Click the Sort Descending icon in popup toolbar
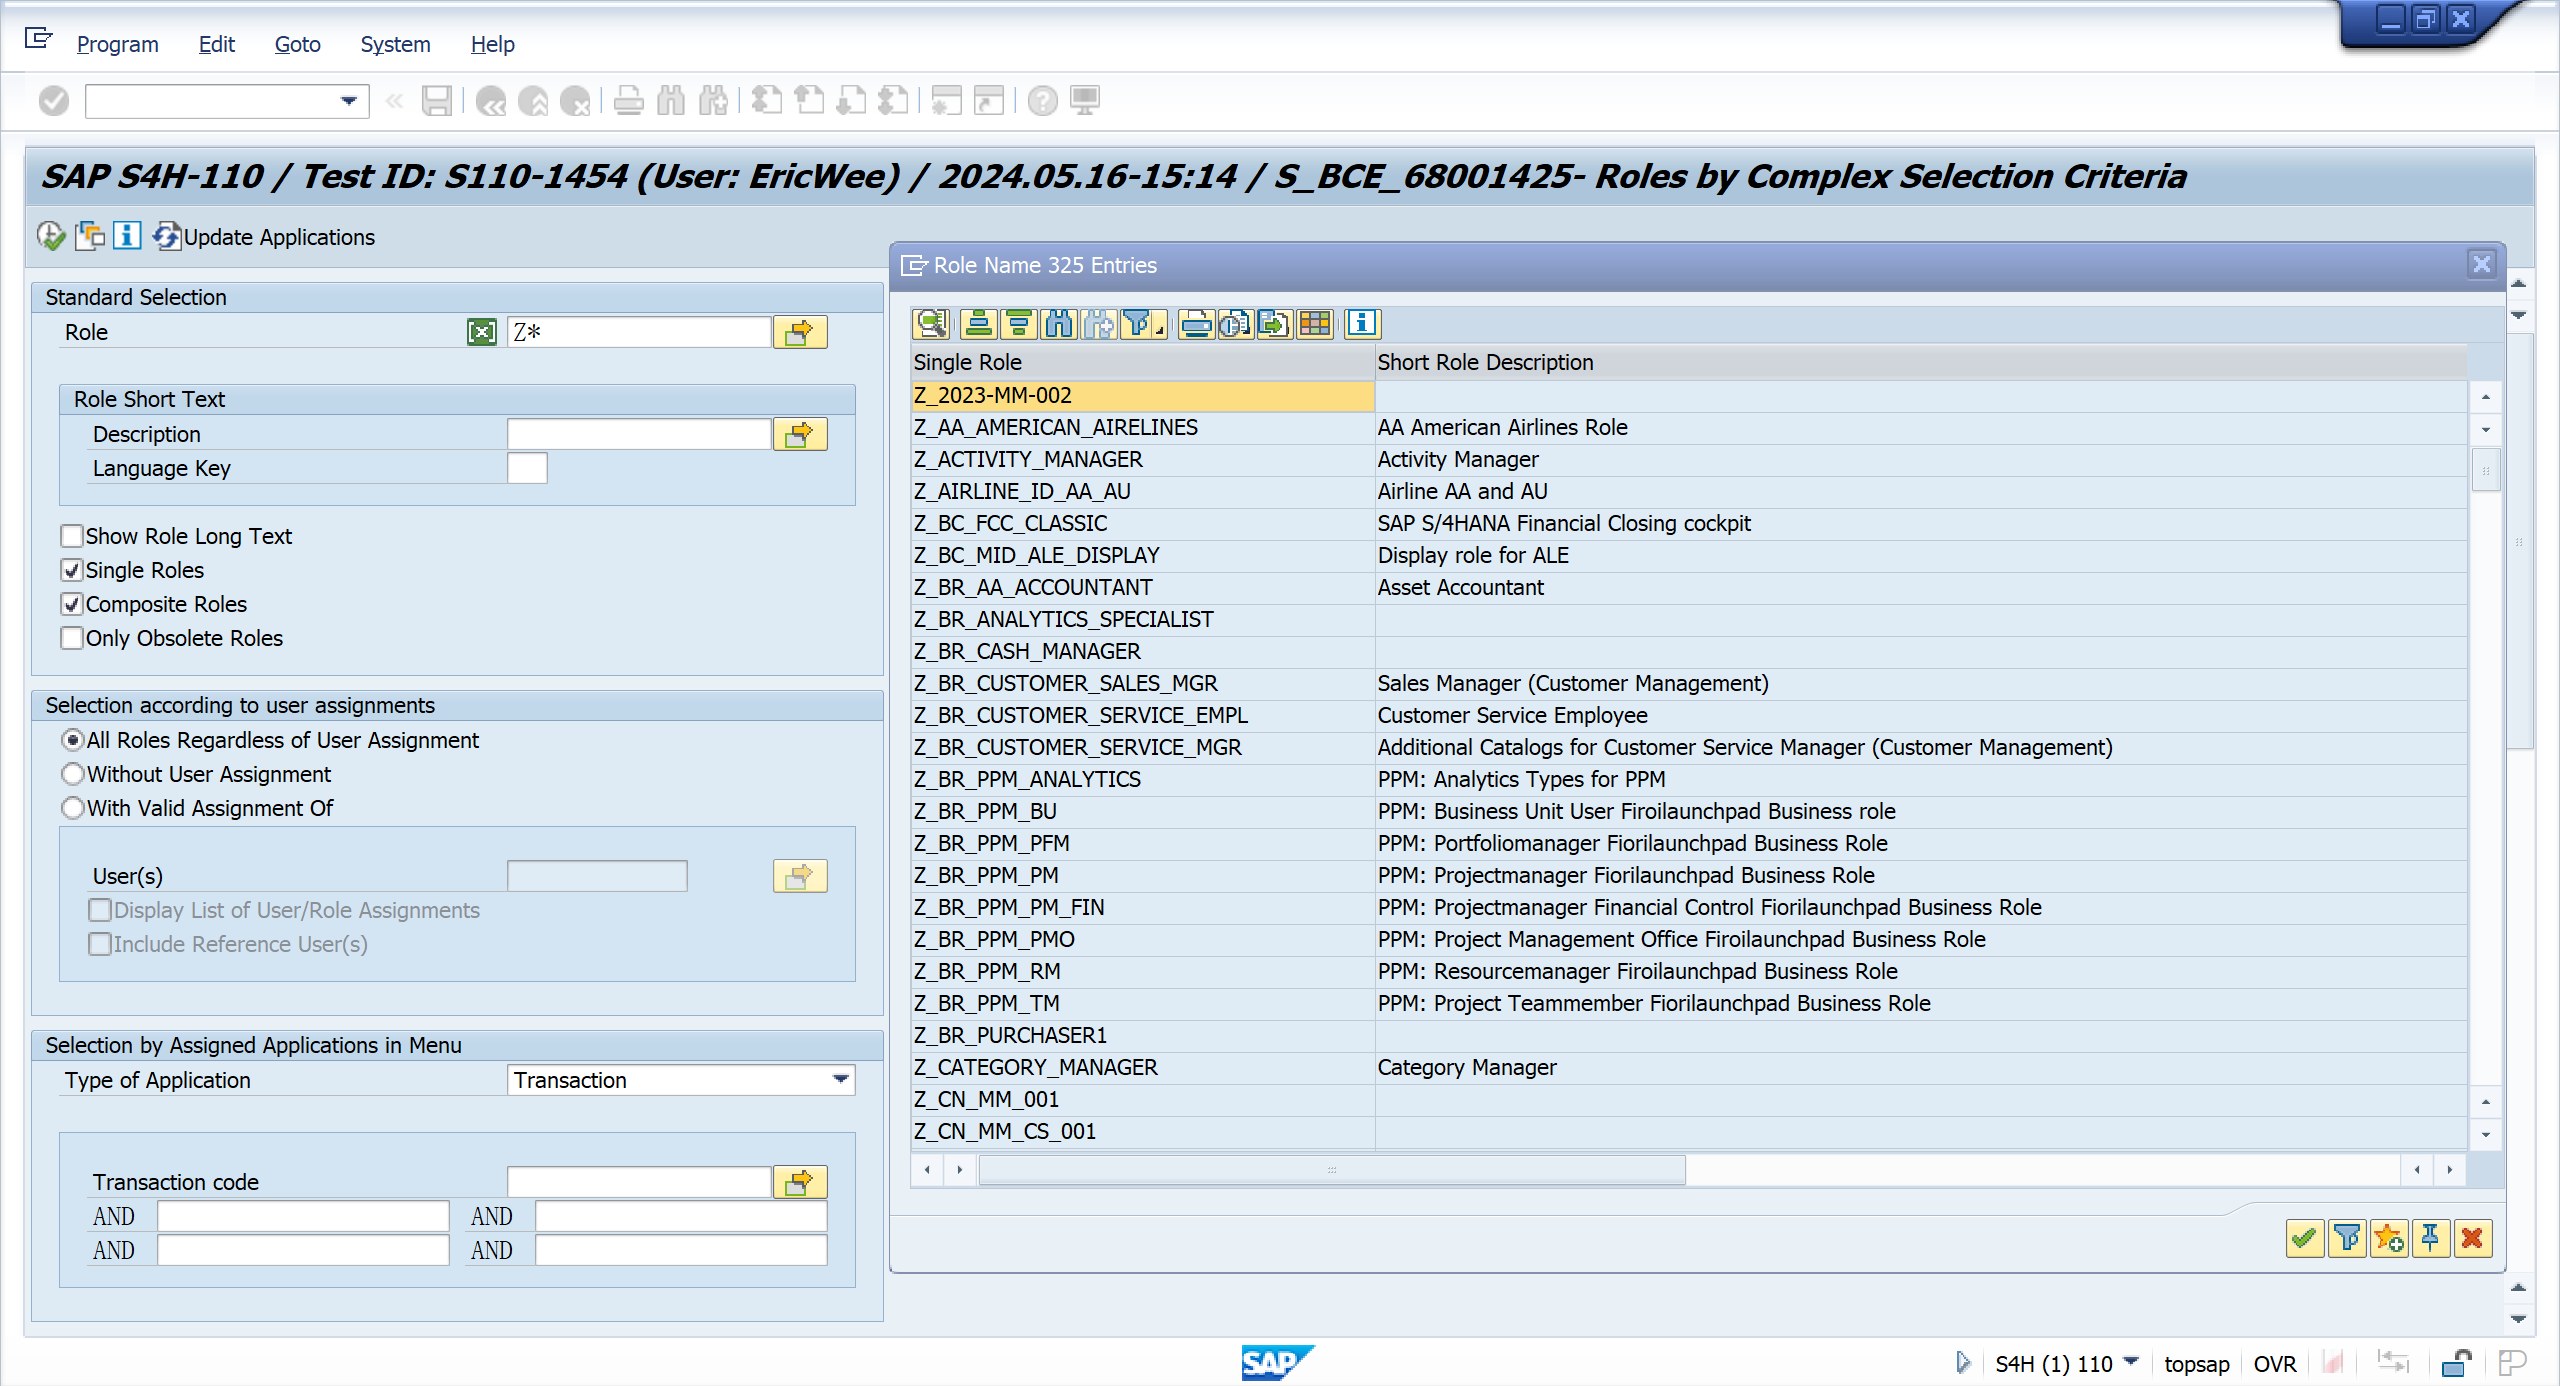This screenshot has height=1386, width=2560. [1018, 323]
